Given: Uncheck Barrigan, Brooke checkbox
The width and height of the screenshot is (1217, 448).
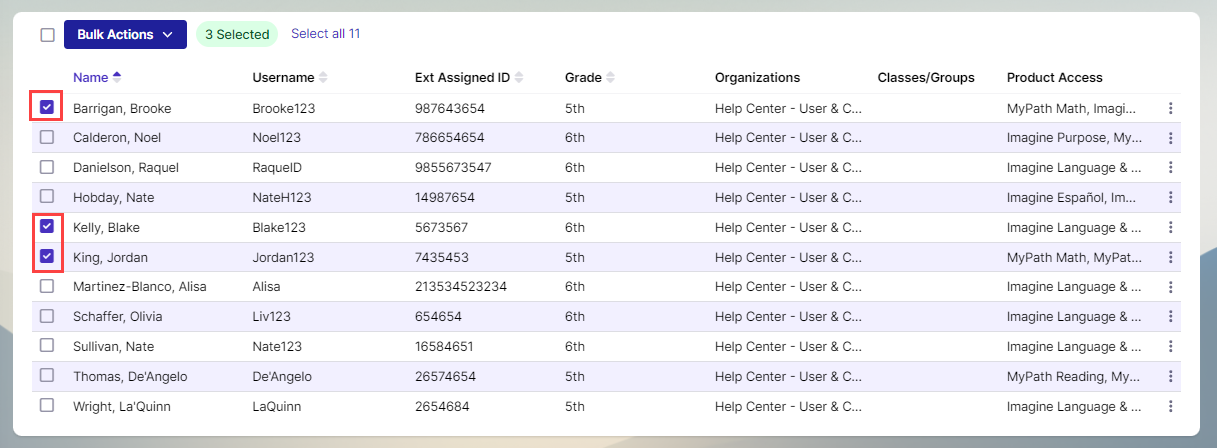Looking at the screenshot, I should point(47,107).
